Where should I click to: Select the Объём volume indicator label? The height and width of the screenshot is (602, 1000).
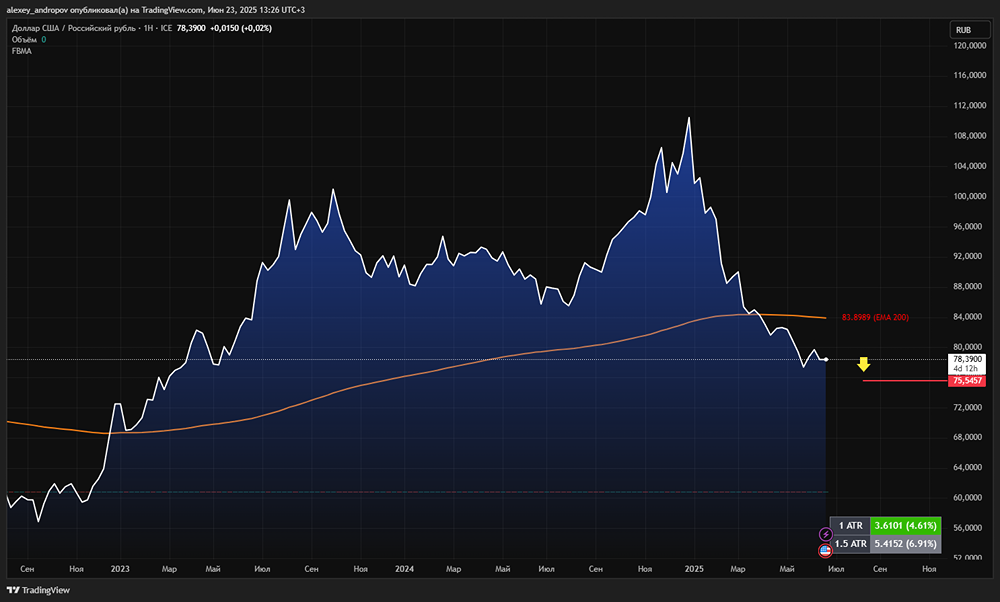click(x=25, y=40)
